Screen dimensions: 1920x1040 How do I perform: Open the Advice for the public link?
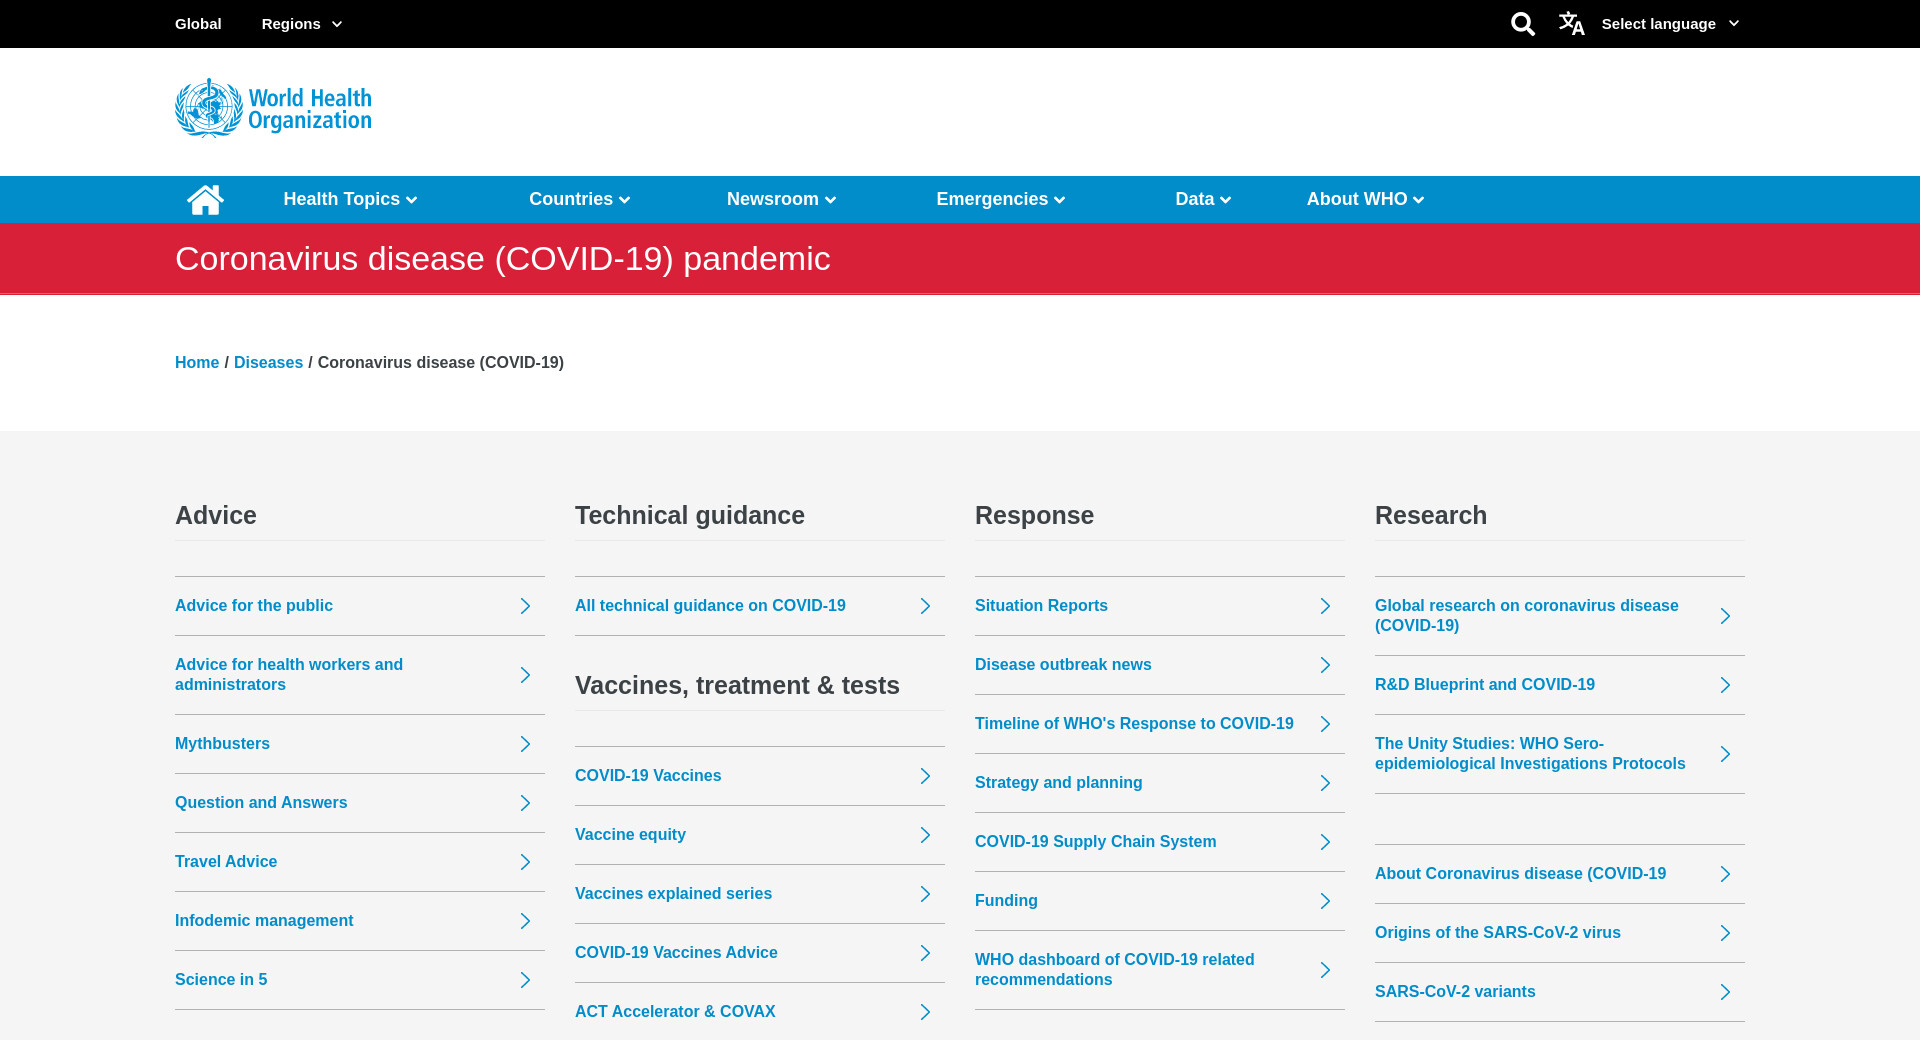(254, 606)
